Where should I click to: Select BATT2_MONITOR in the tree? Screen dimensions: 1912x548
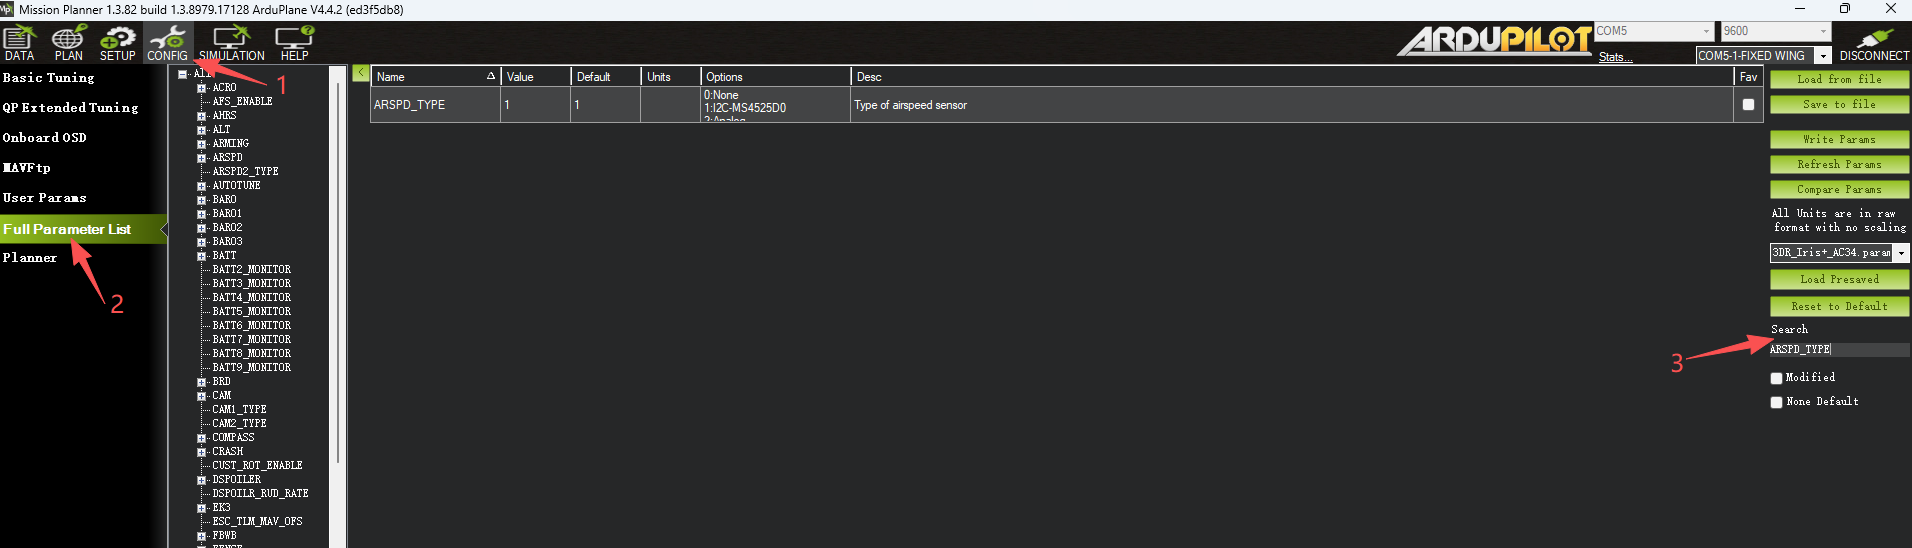tap(251, 270)
